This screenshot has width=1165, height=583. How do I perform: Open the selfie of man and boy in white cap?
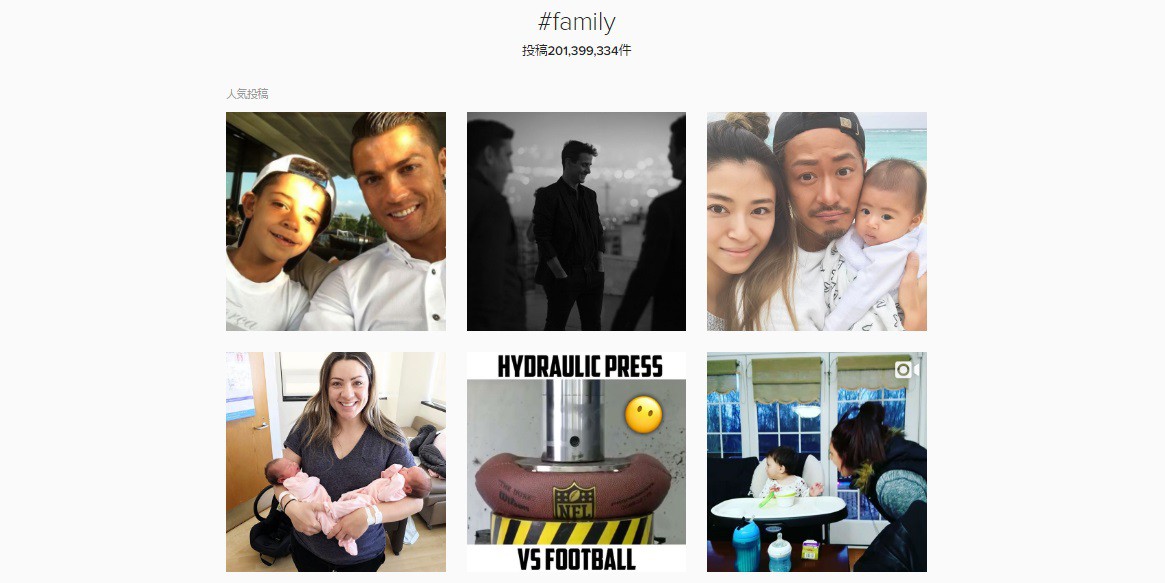[336, 221]
